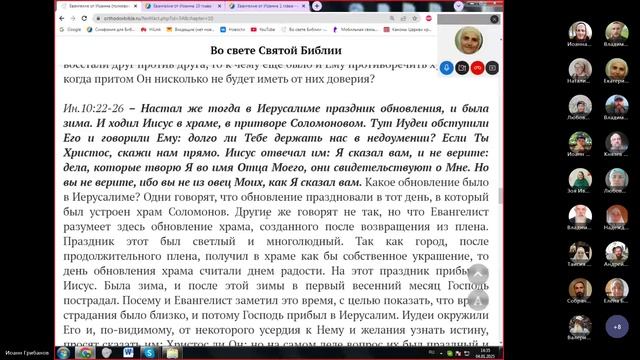Open a new browser tab with the plus button
Image resolution: width=640 pixels, height=360 pixels.
pos(317,6)
